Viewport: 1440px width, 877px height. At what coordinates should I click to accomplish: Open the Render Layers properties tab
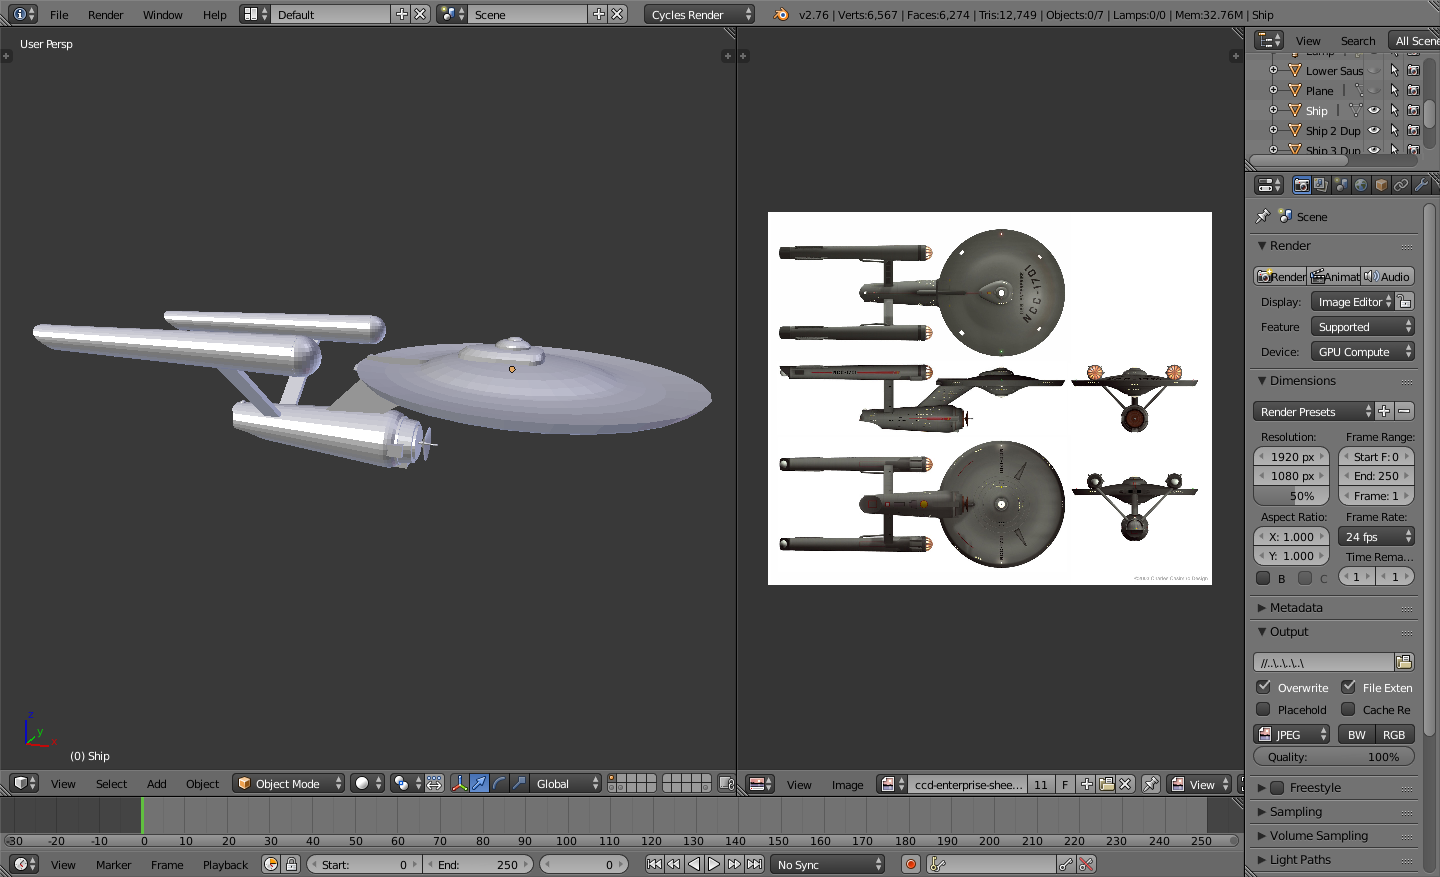coord(1321,185)
